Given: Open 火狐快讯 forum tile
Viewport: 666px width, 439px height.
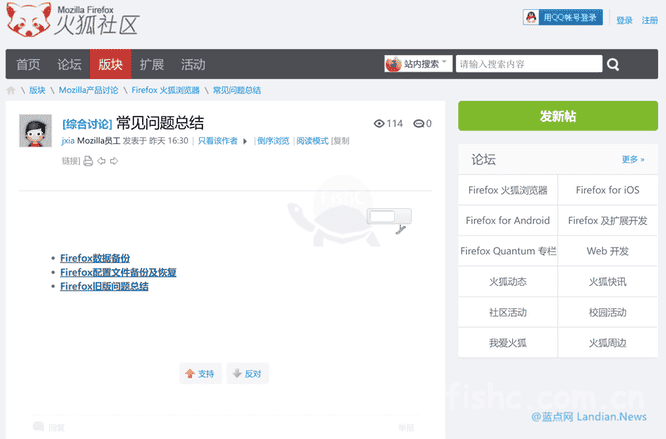Looking at the screenshot, I should pos(607,281).
